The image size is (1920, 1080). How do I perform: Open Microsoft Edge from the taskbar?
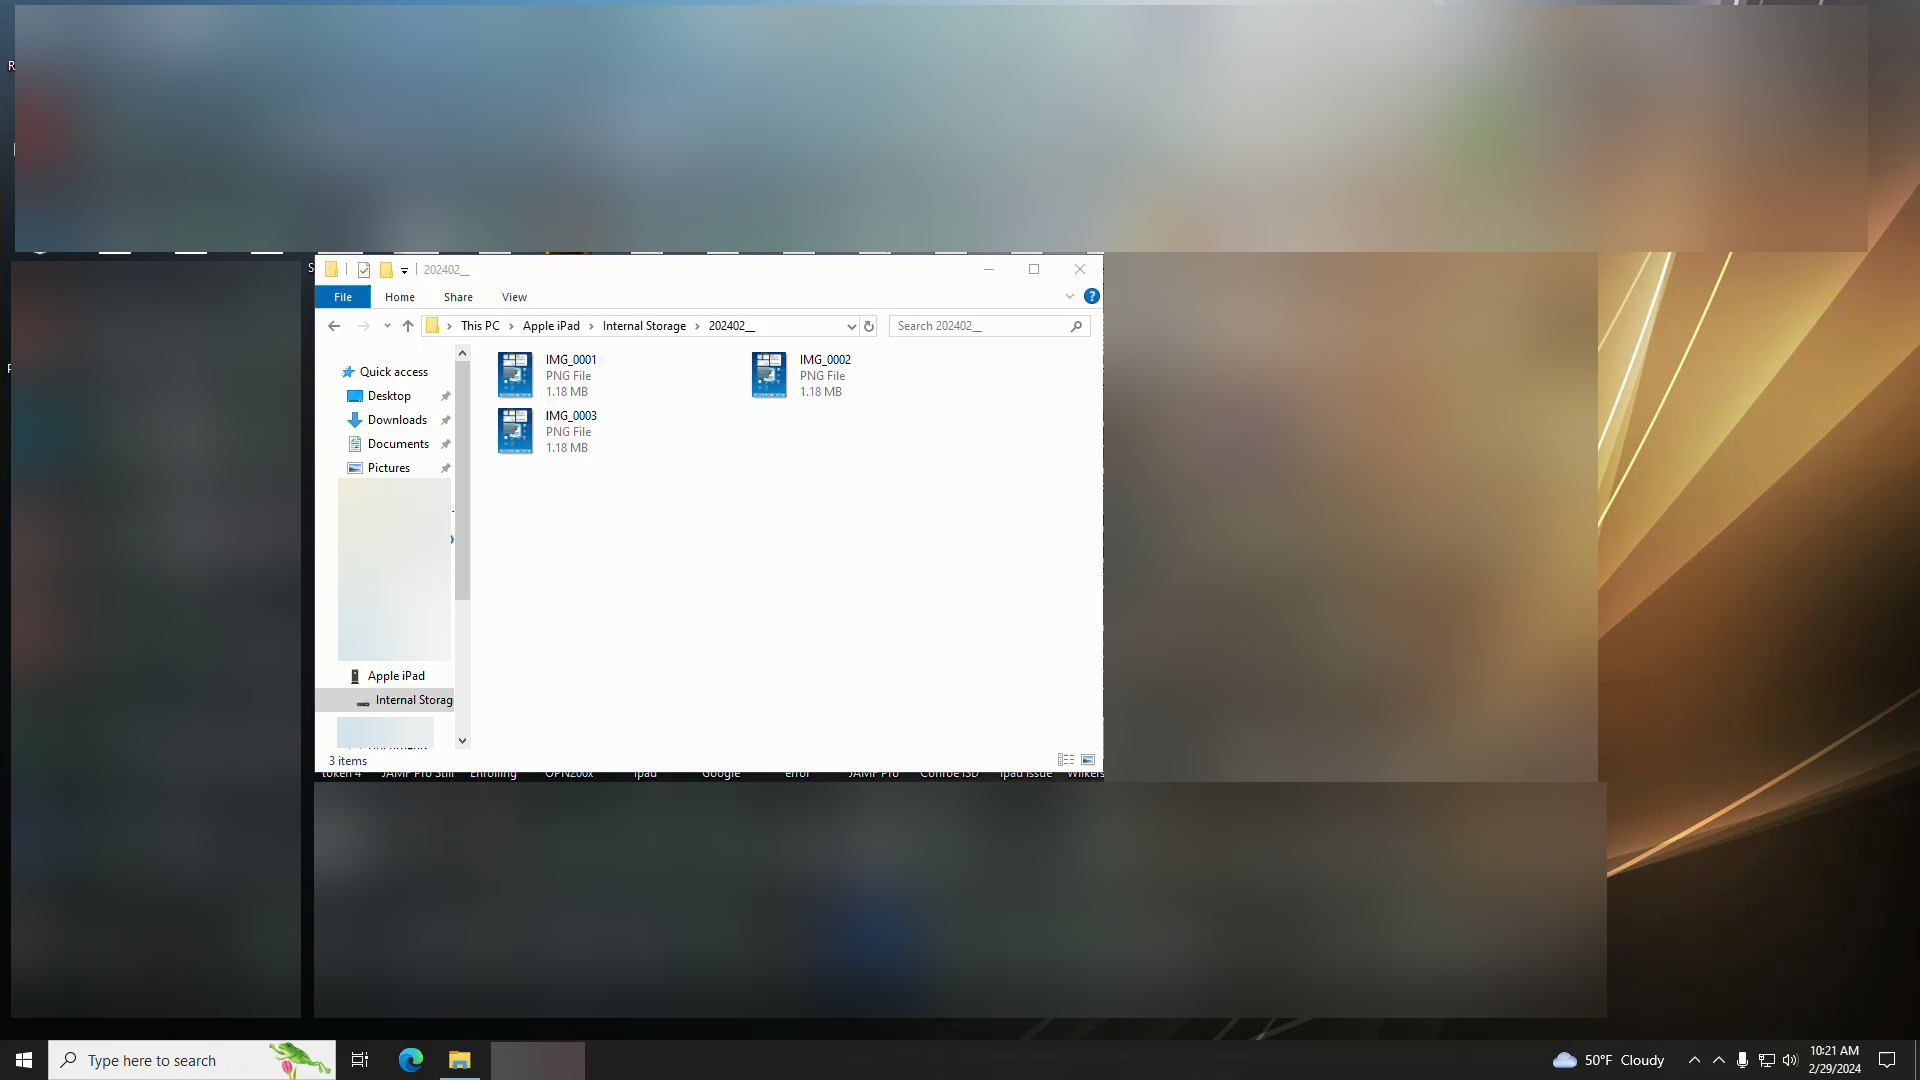tap(410, 1060)
